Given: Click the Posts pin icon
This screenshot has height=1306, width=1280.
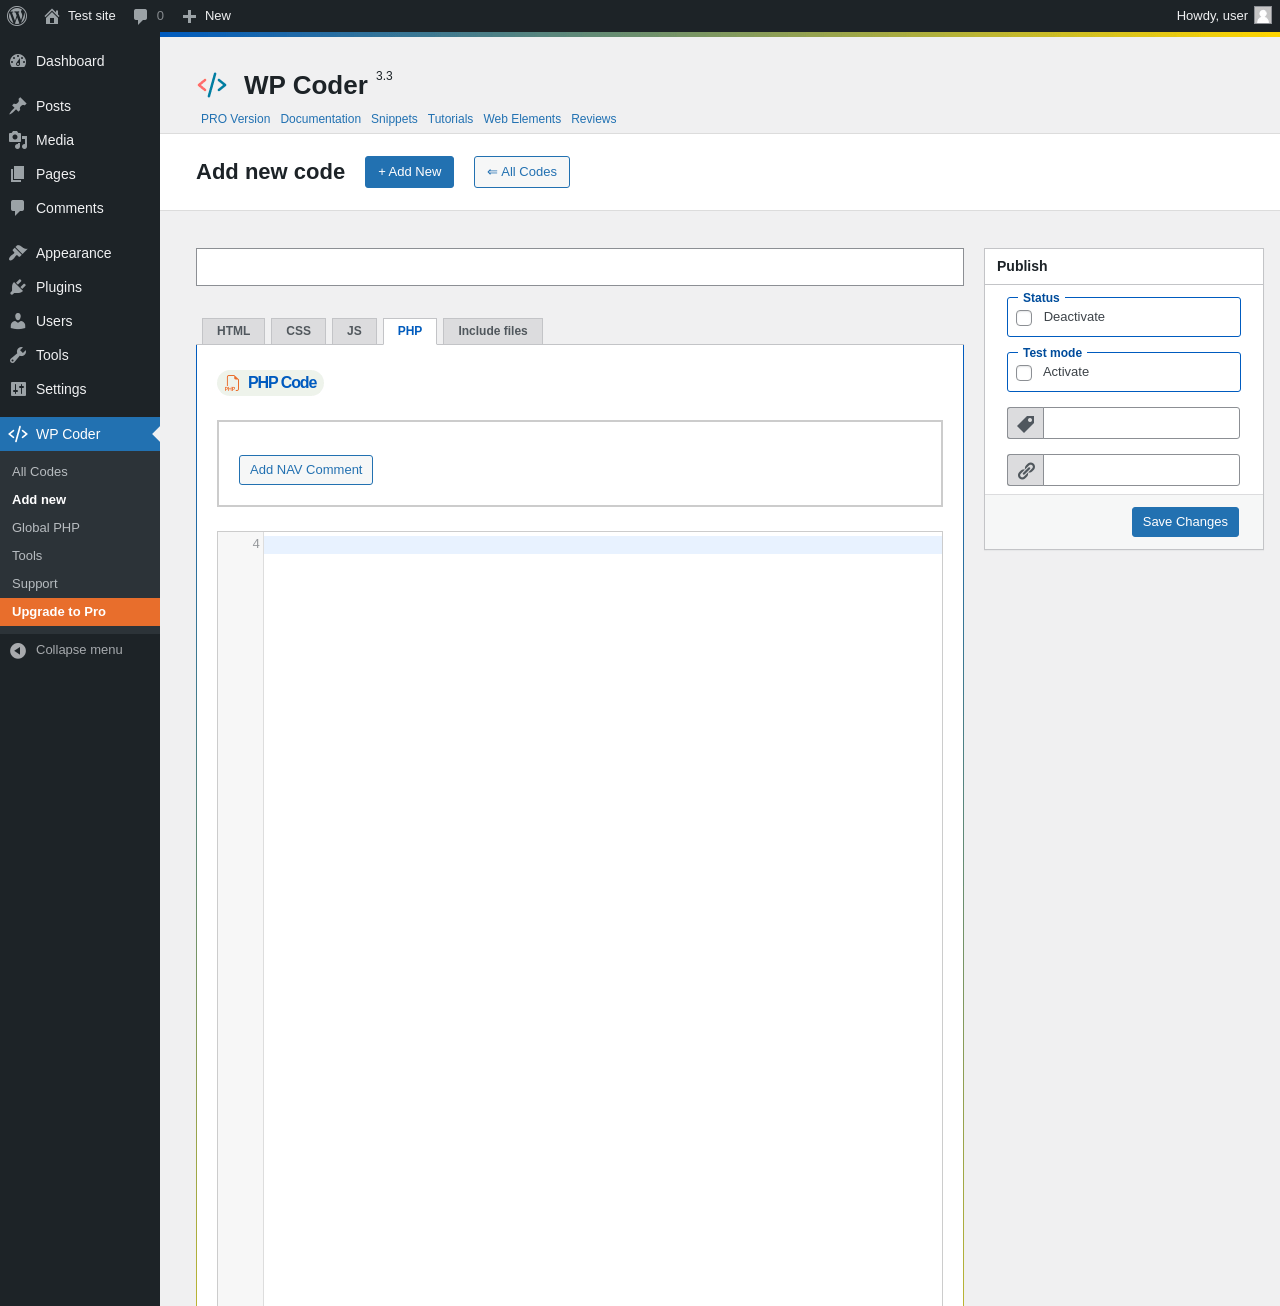Looking at the screenshot, I should tap(18, 106).
